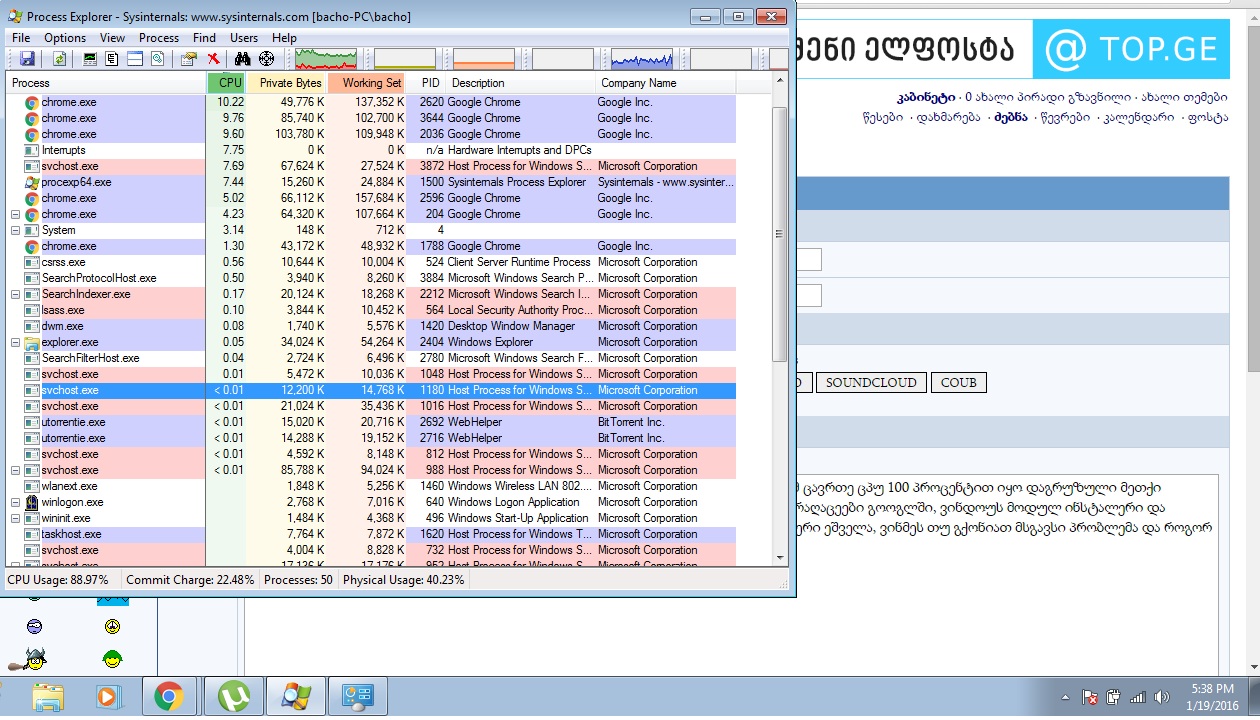Click the binoculars Find Handle icon

pos(242,59)
